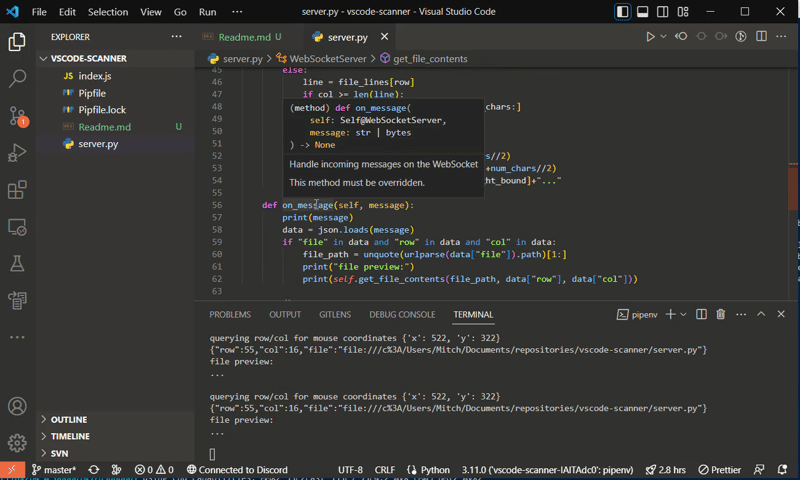Toggle the Secondary Side Bar layout
The width and height of the screenshot is (800, 480).
pos(663,12)
